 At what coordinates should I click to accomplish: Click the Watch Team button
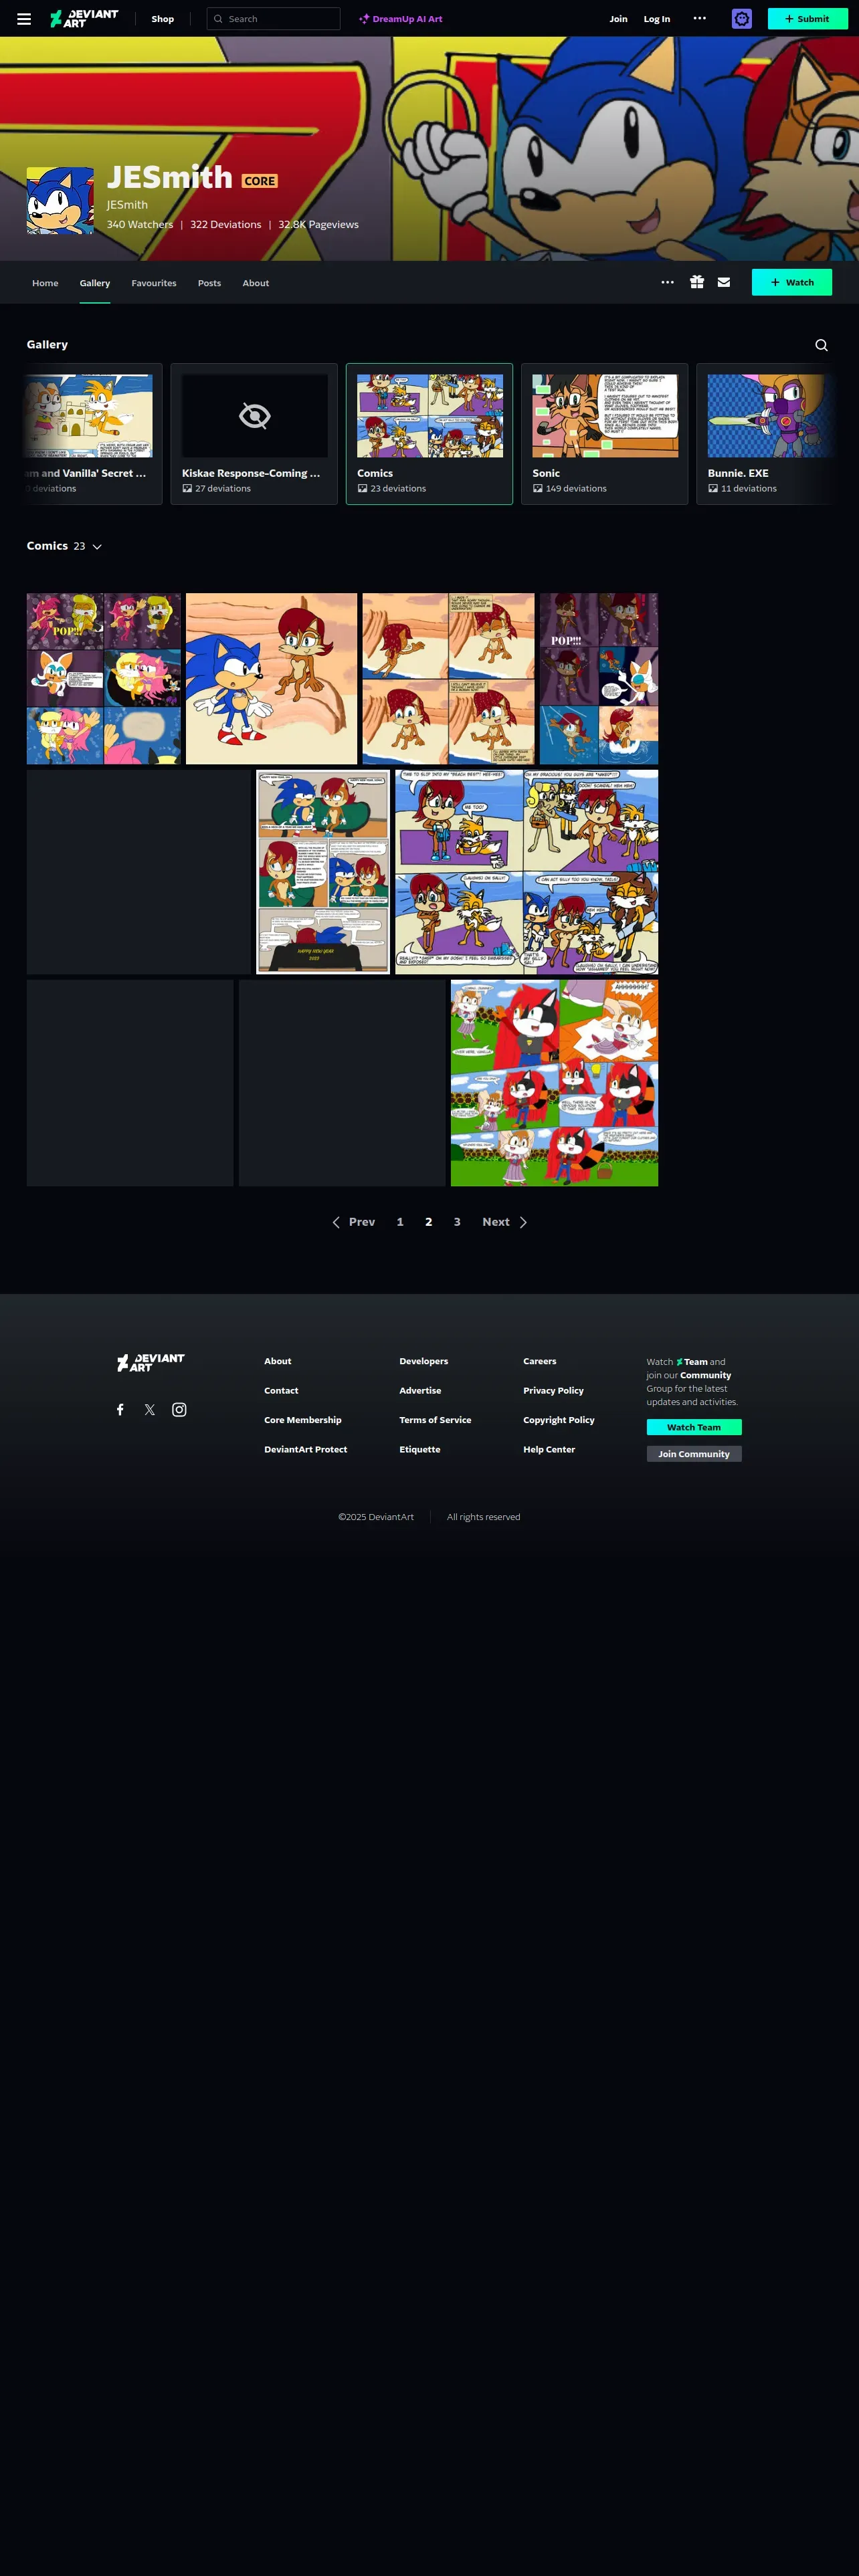pos(694,1427)
